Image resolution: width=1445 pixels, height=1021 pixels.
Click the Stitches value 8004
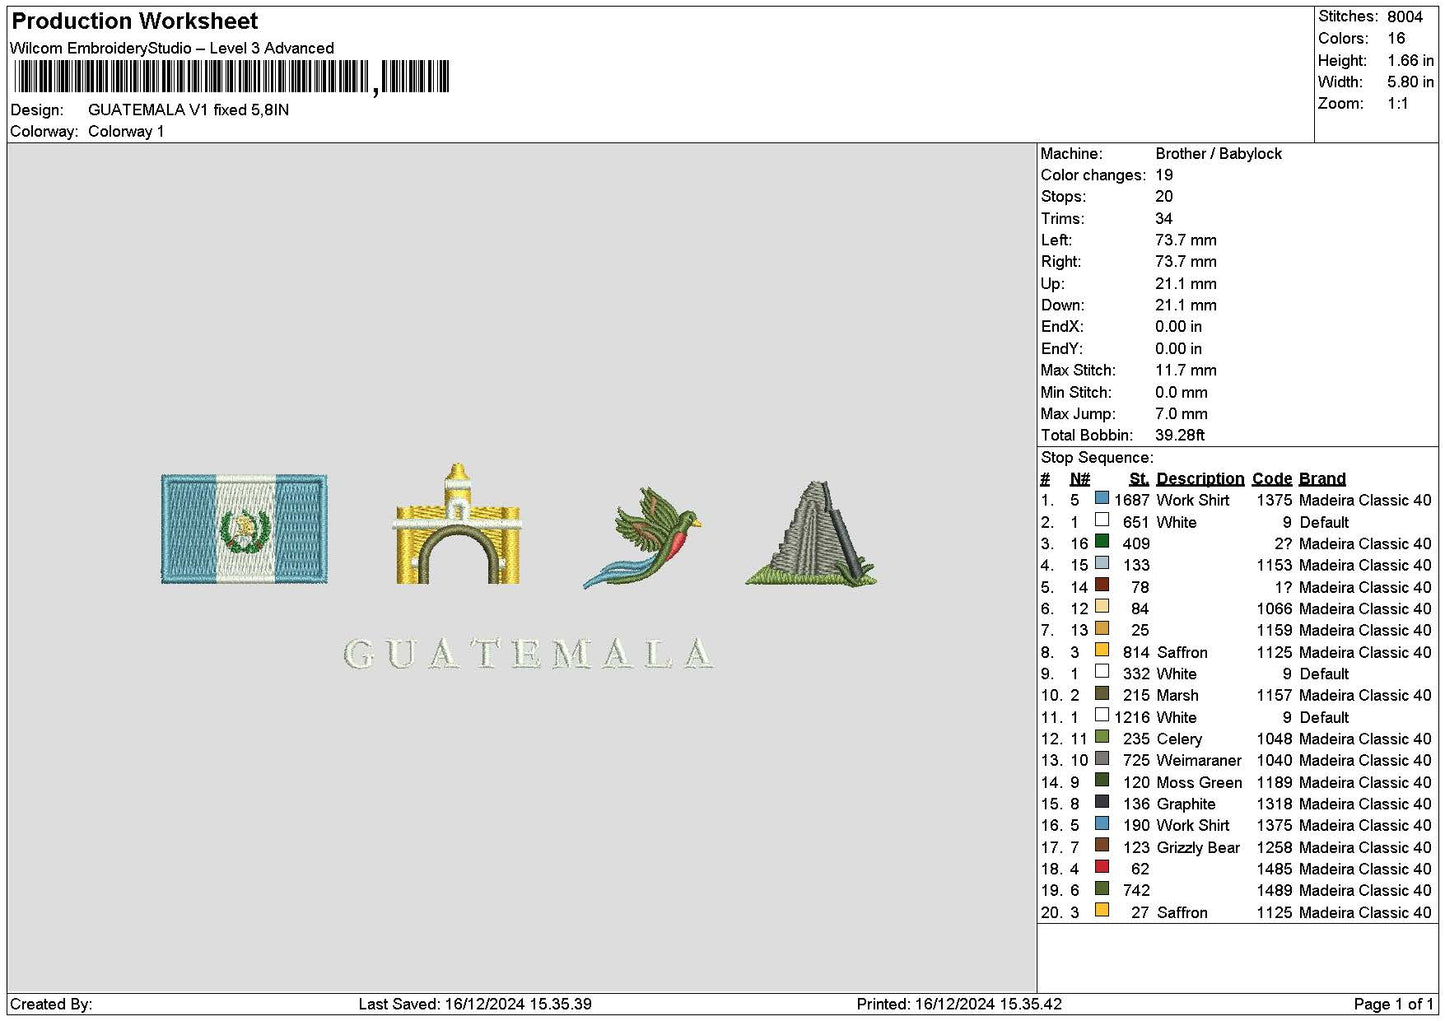[x=1405, y=16]
